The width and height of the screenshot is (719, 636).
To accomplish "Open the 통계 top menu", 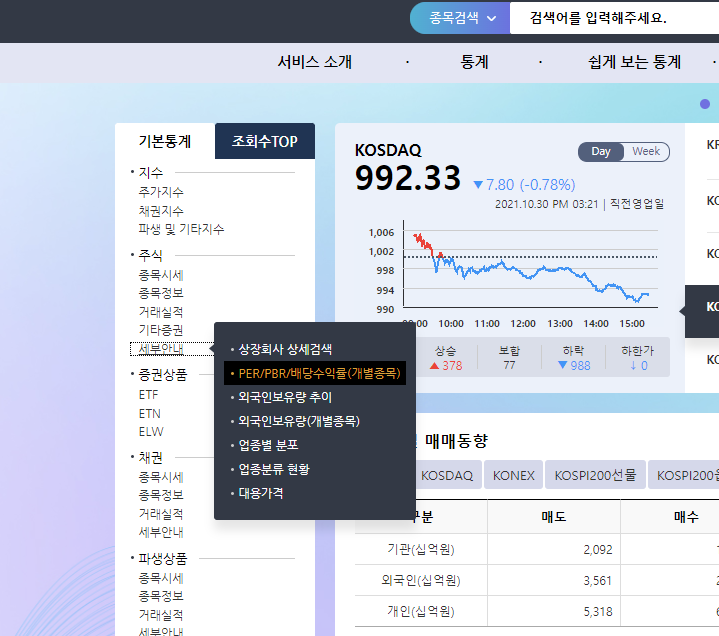I will pyautogui.click(x=474, y=62).
